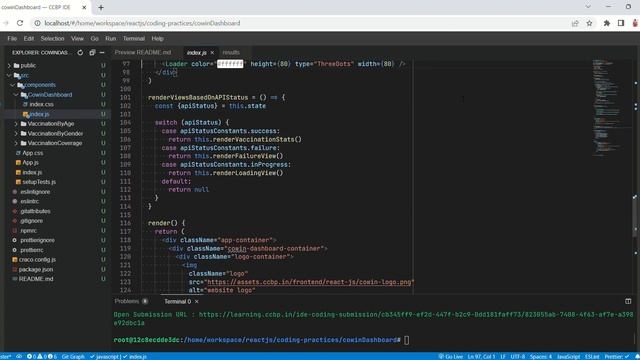Open the Terminal menu

pos(134,38)
